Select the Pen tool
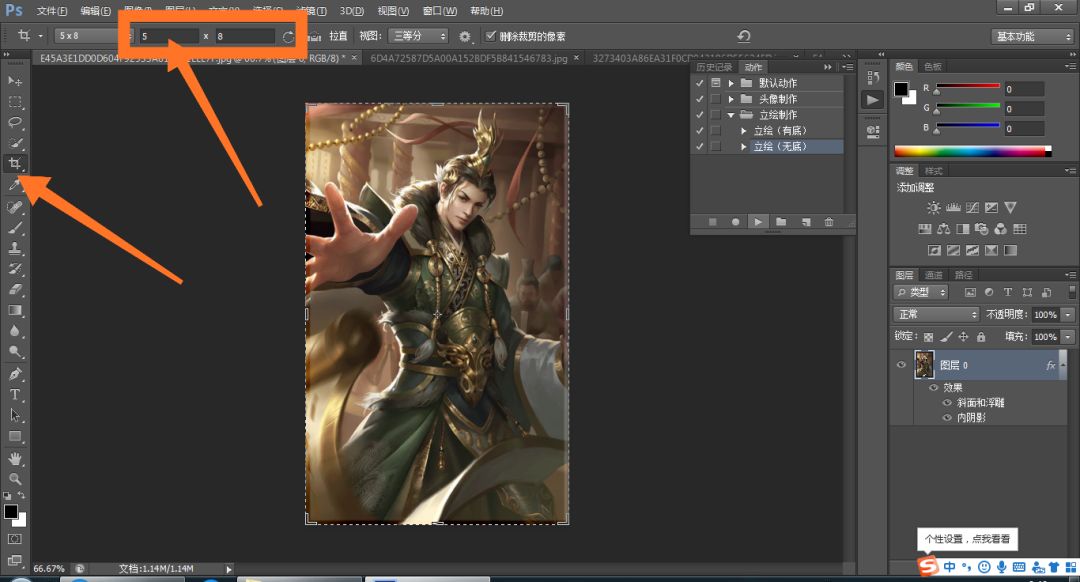The width and height of the screenshot is (1080, 582). tap(15, 373)
